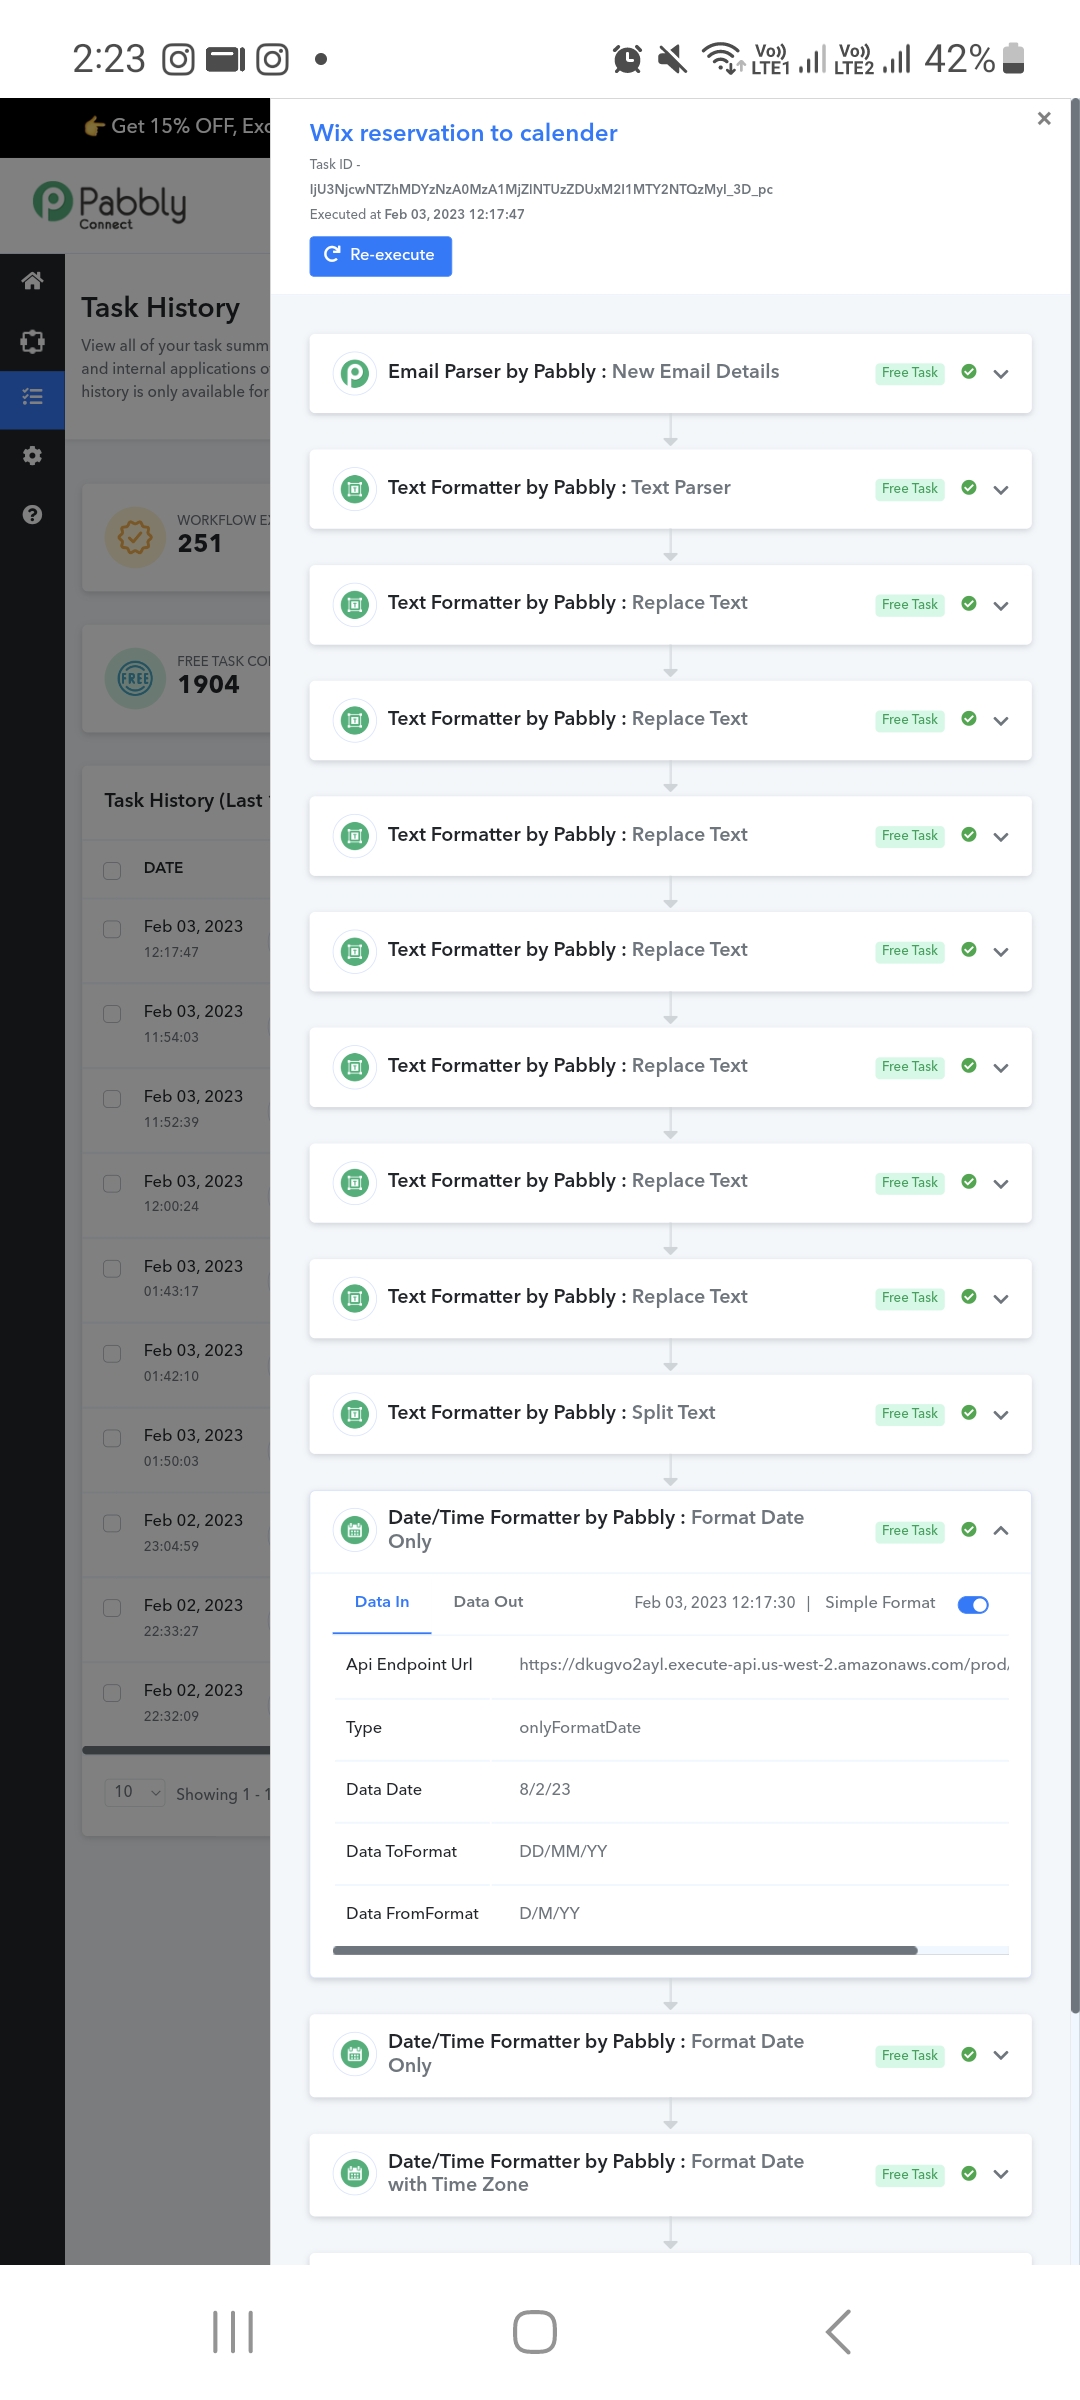Check the Feb 03, 2023 11:54:03 row checkbox

[x=112, y=1014]
